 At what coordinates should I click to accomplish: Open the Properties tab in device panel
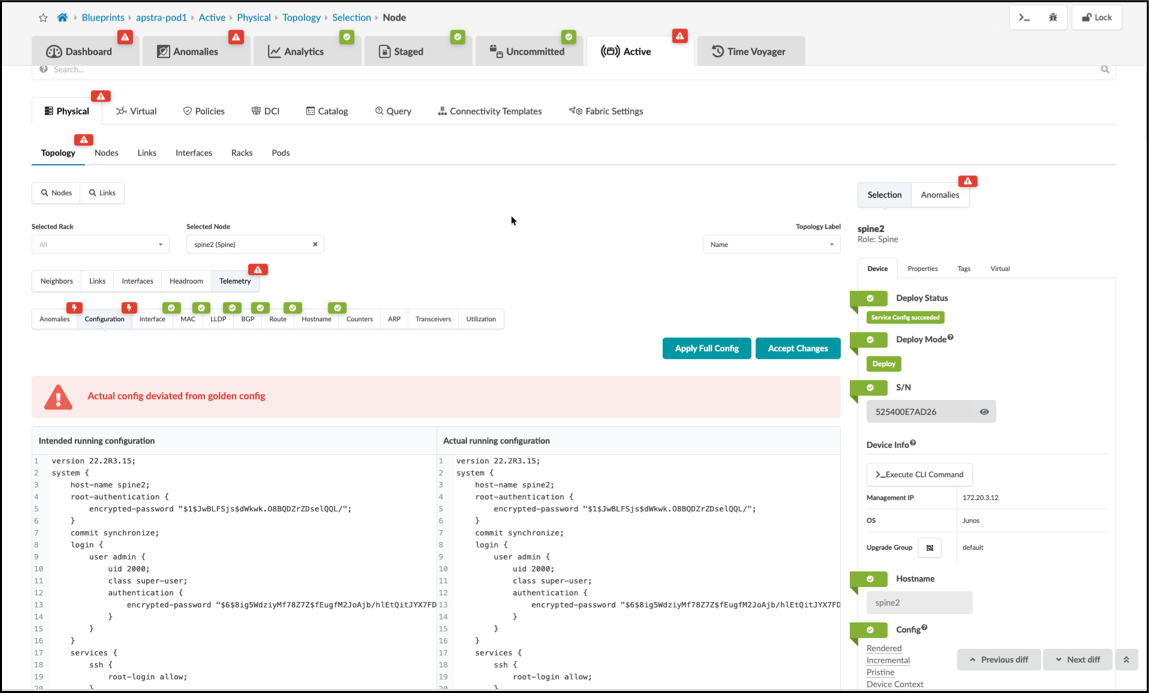923,269
